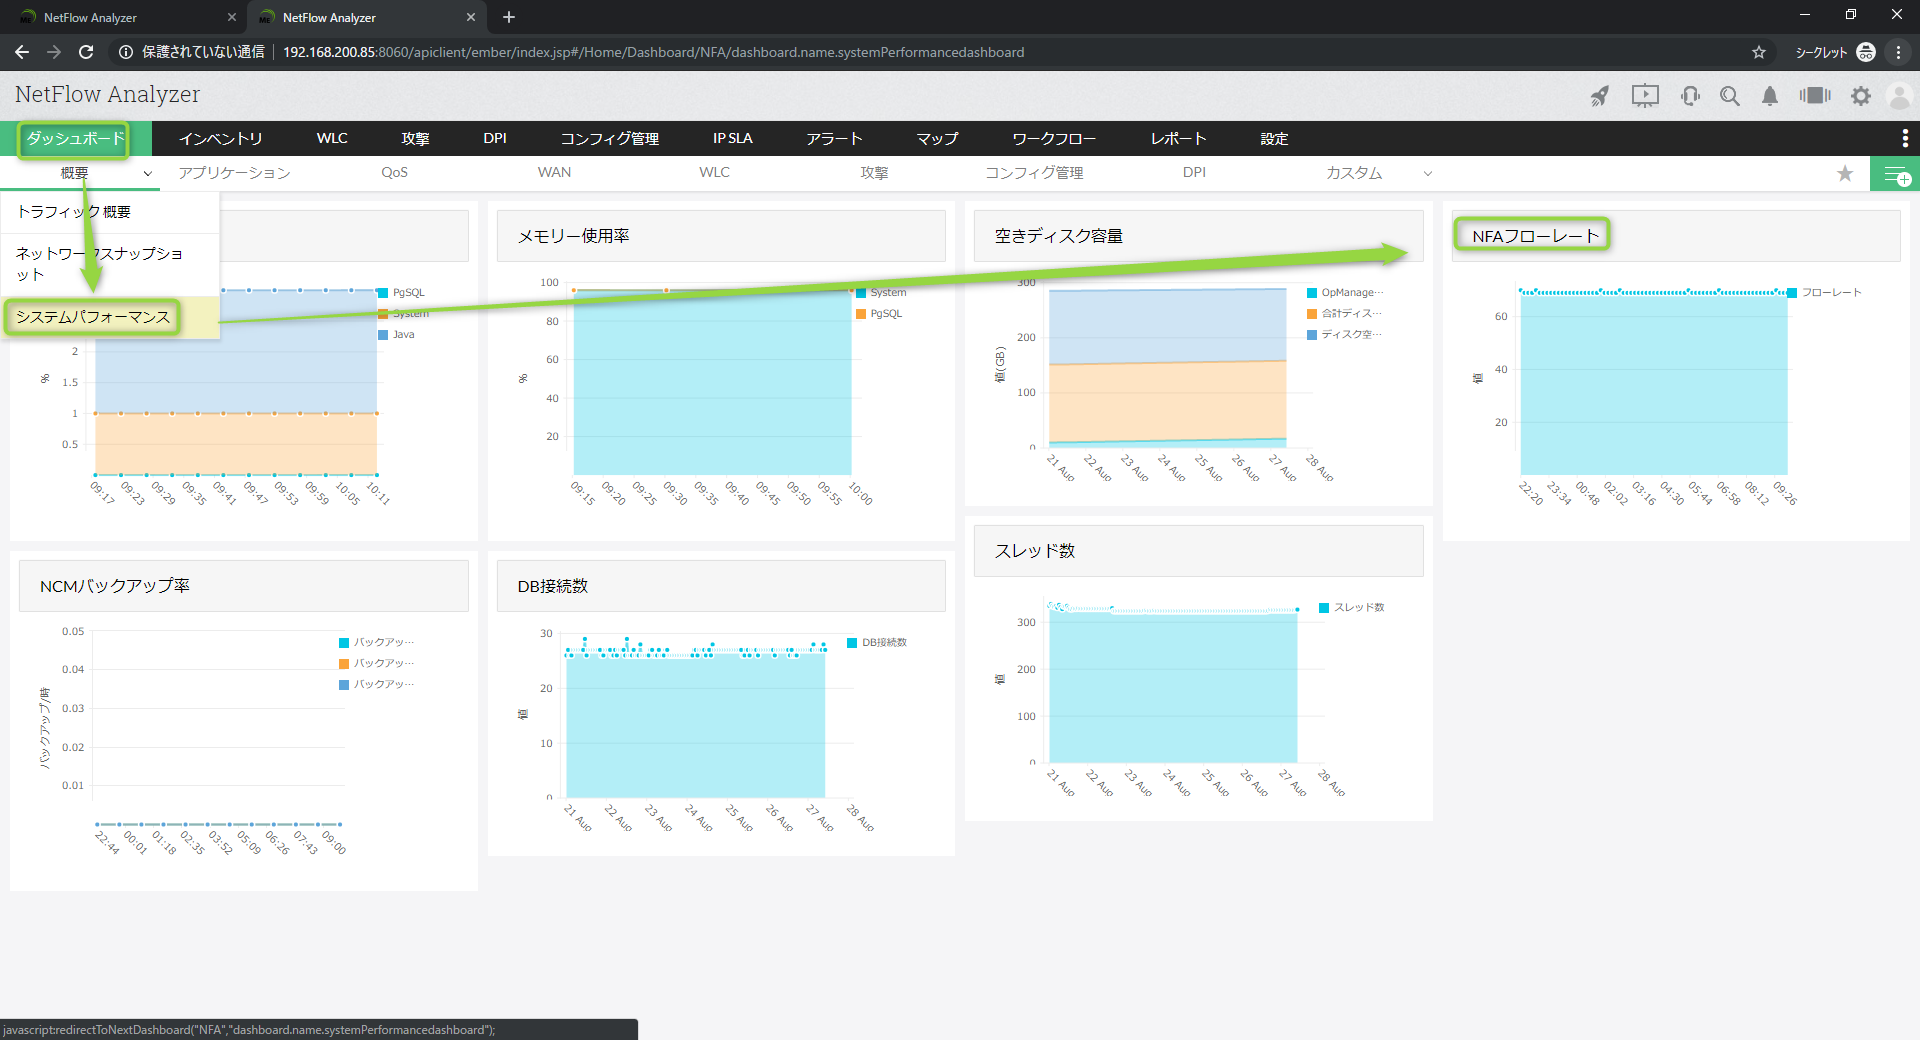Select トラフィック概要 from dropdown list
The width and height of the screenshot is (1920, 1040).
click(x=74, y=212)
